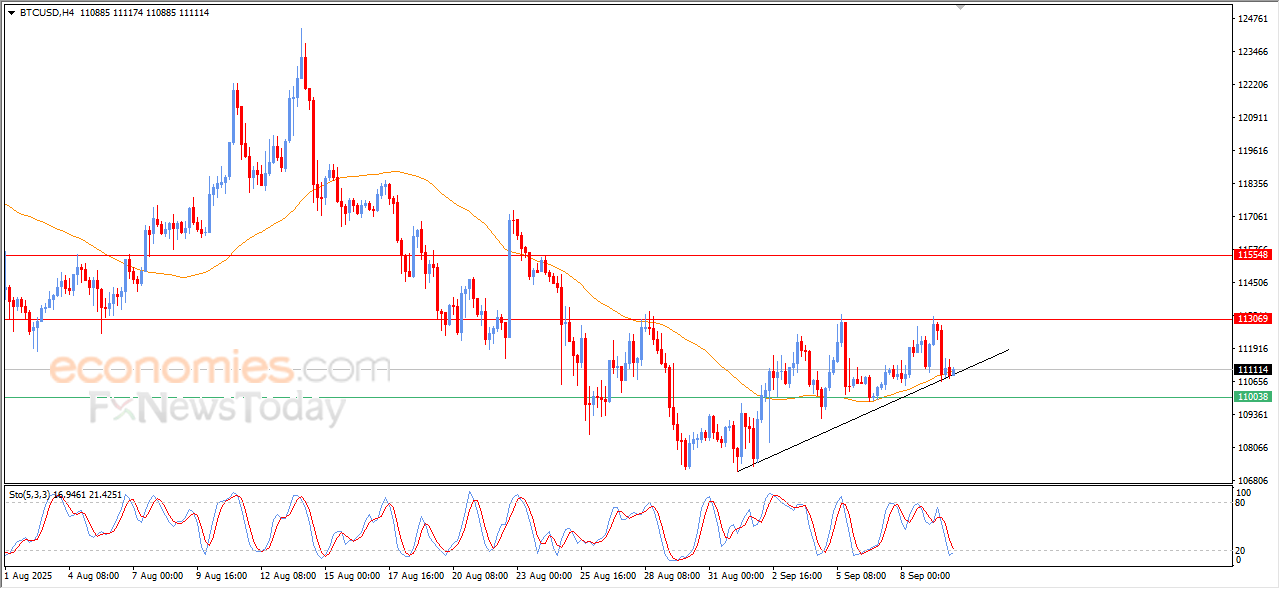Click the 28 Aug 08:00 date label
The height and width of the screenshot is (589, 1280).
point(672,576)
